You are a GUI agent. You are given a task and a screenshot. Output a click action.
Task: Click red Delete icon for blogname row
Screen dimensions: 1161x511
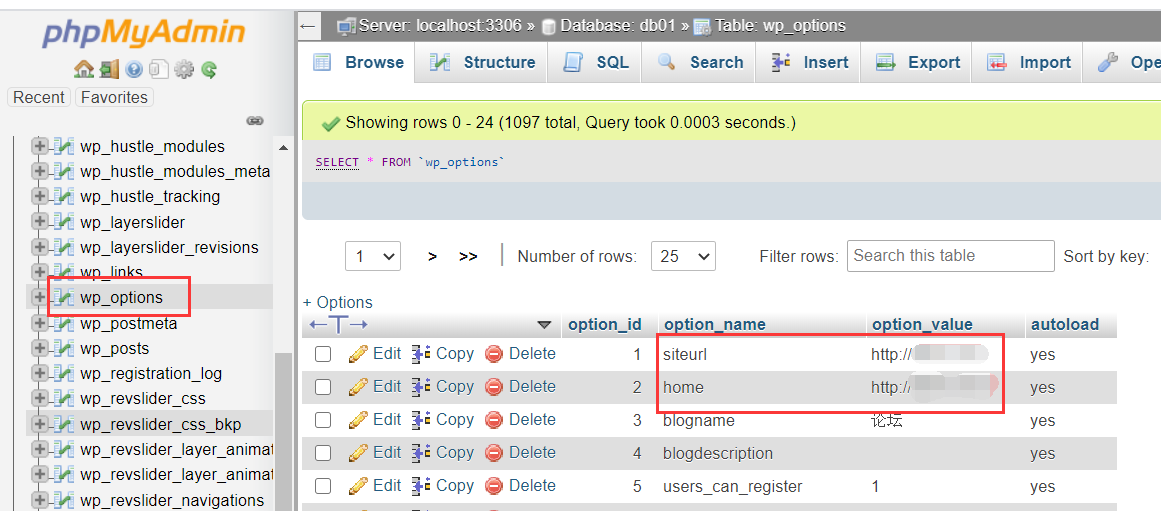(x=494, y=420)
